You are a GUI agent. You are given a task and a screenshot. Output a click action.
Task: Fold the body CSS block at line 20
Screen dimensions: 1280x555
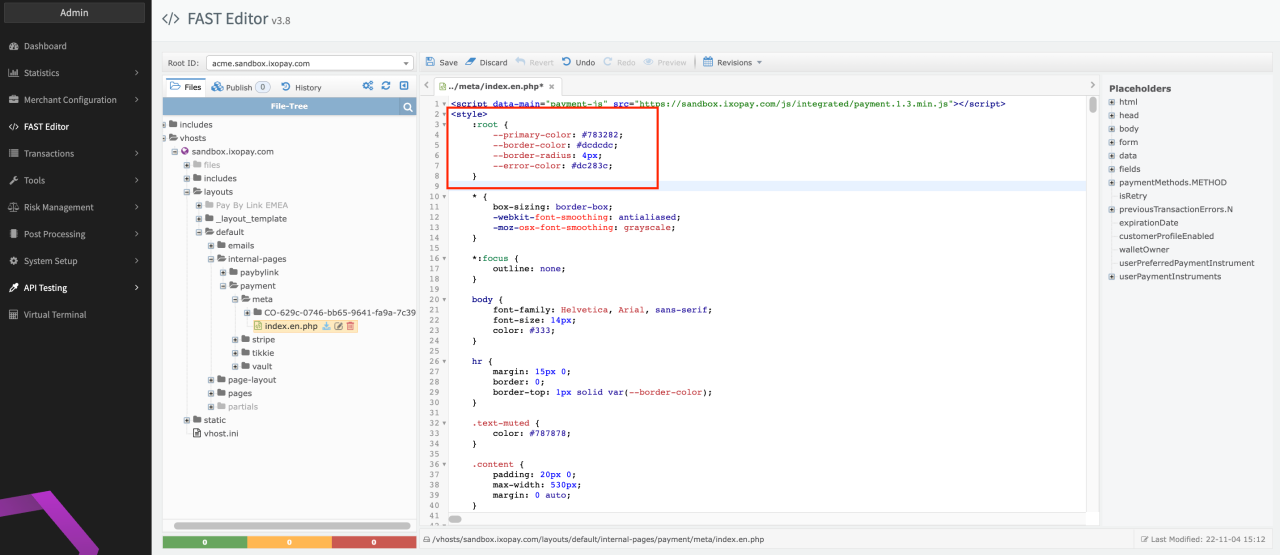pos(444,299)
